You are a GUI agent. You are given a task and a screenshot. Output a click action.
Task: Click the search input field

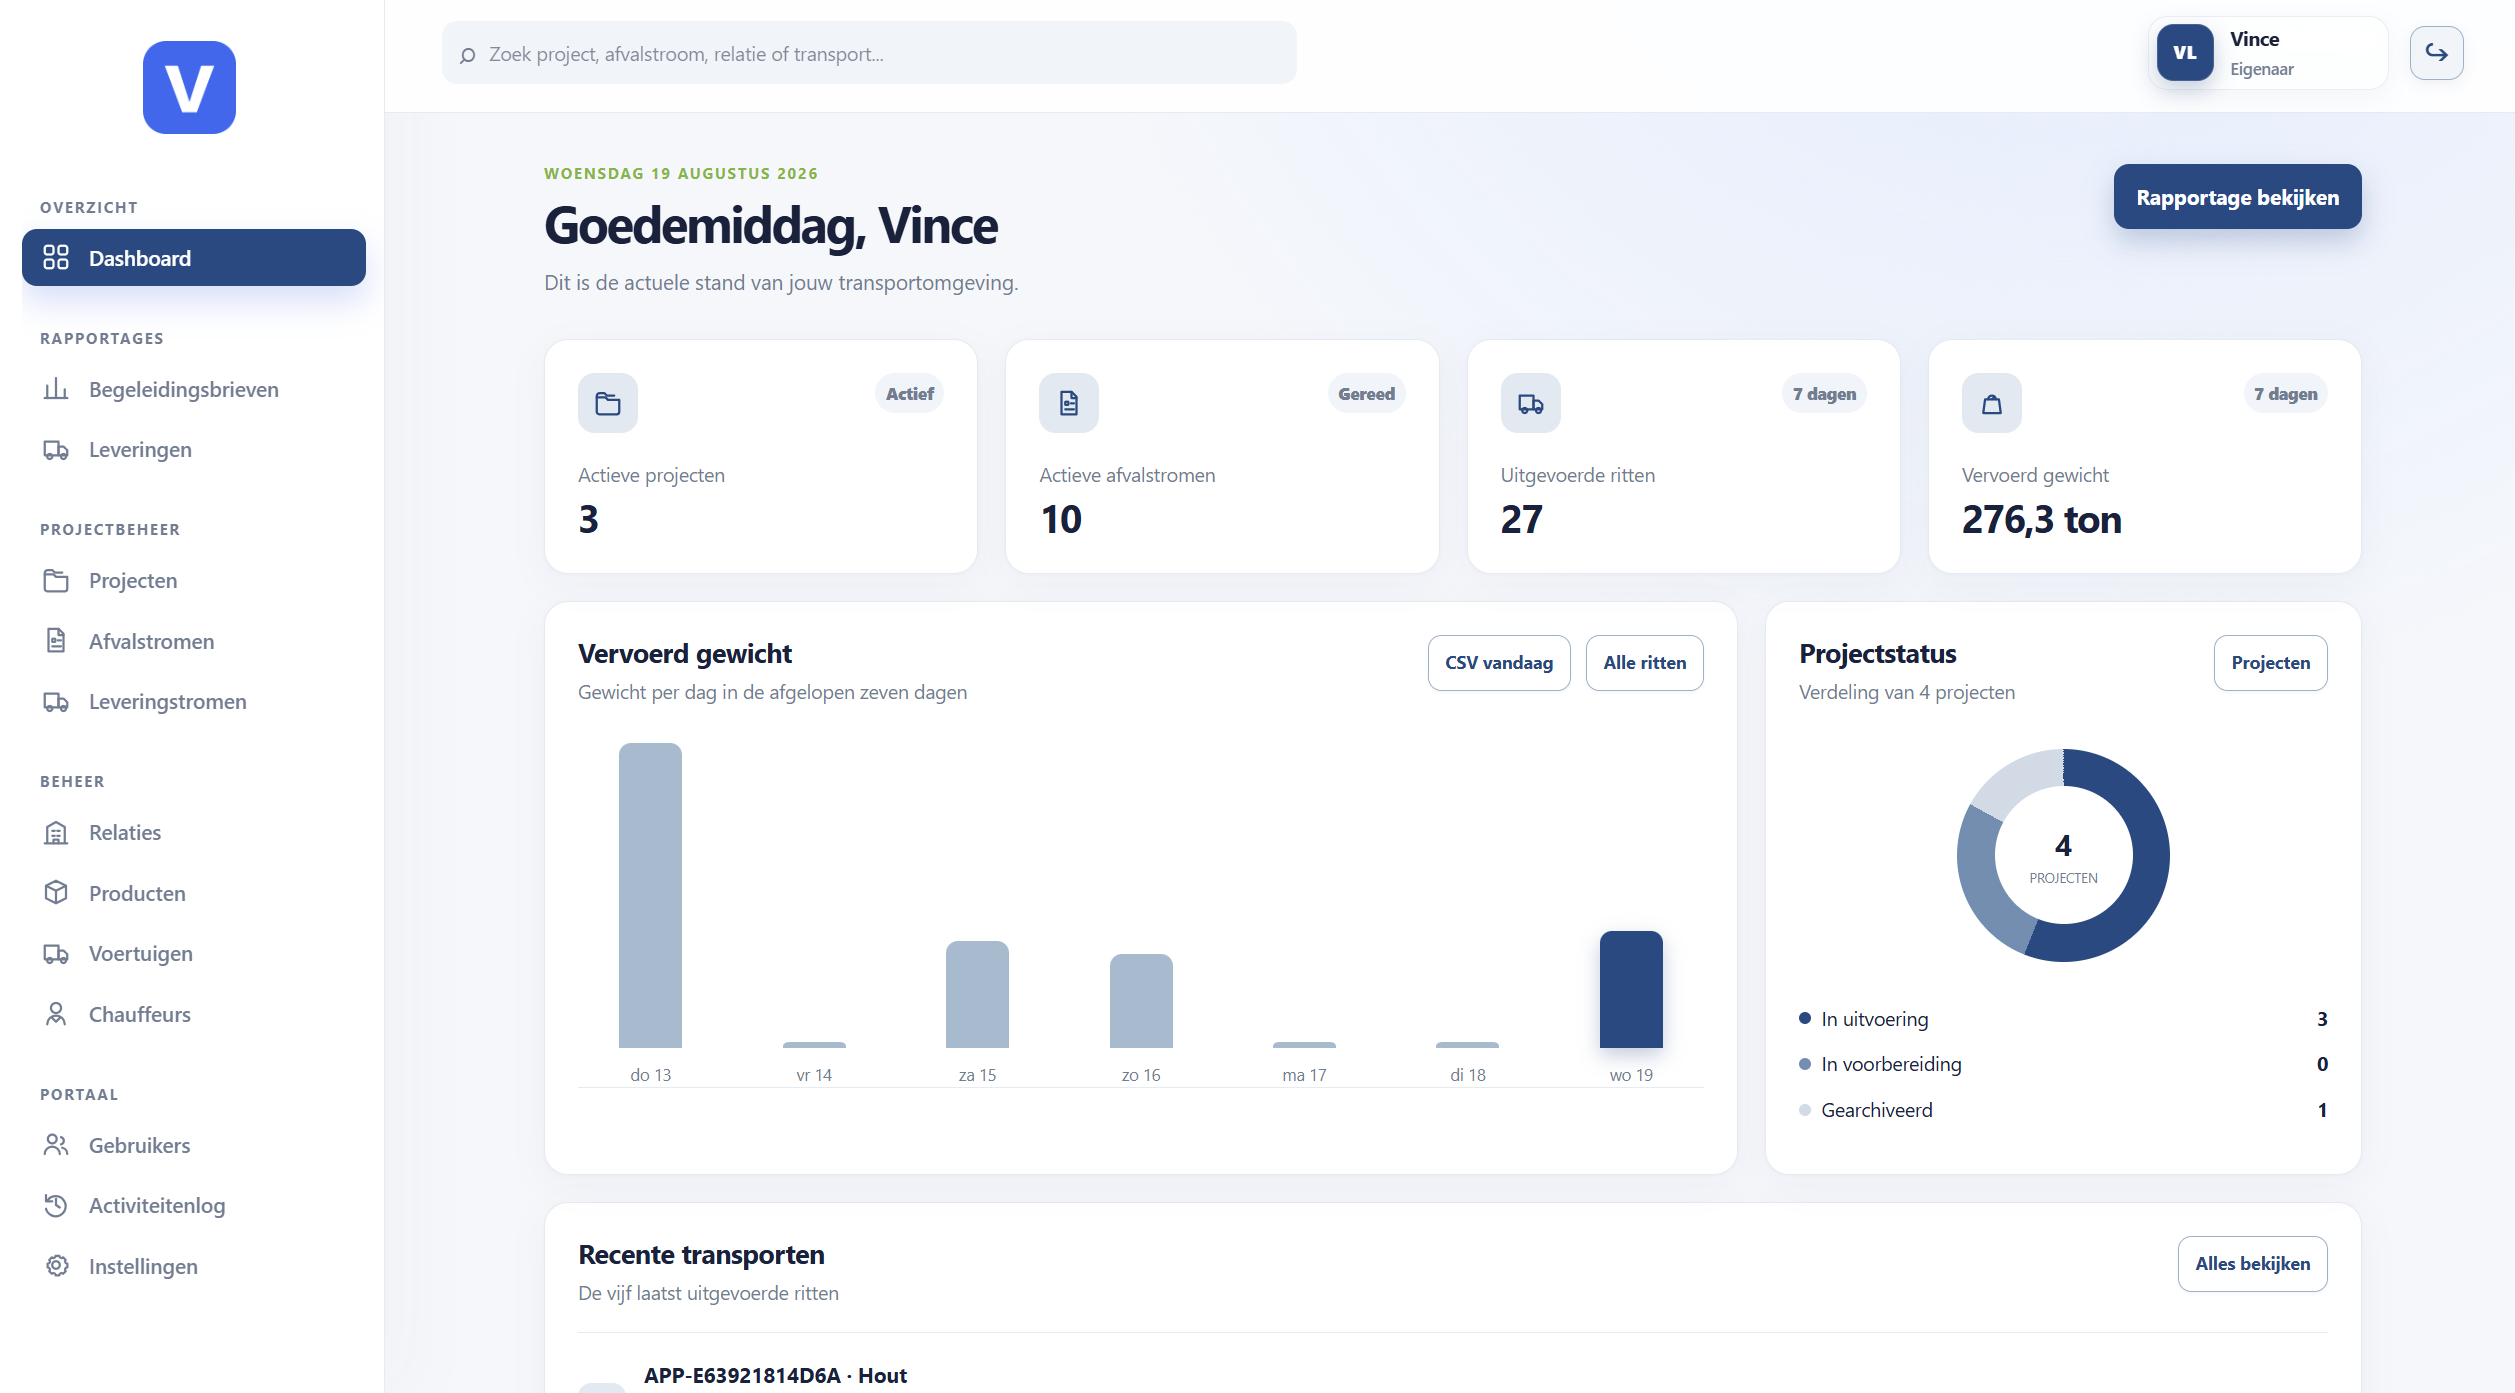click(x=869, y=54)
